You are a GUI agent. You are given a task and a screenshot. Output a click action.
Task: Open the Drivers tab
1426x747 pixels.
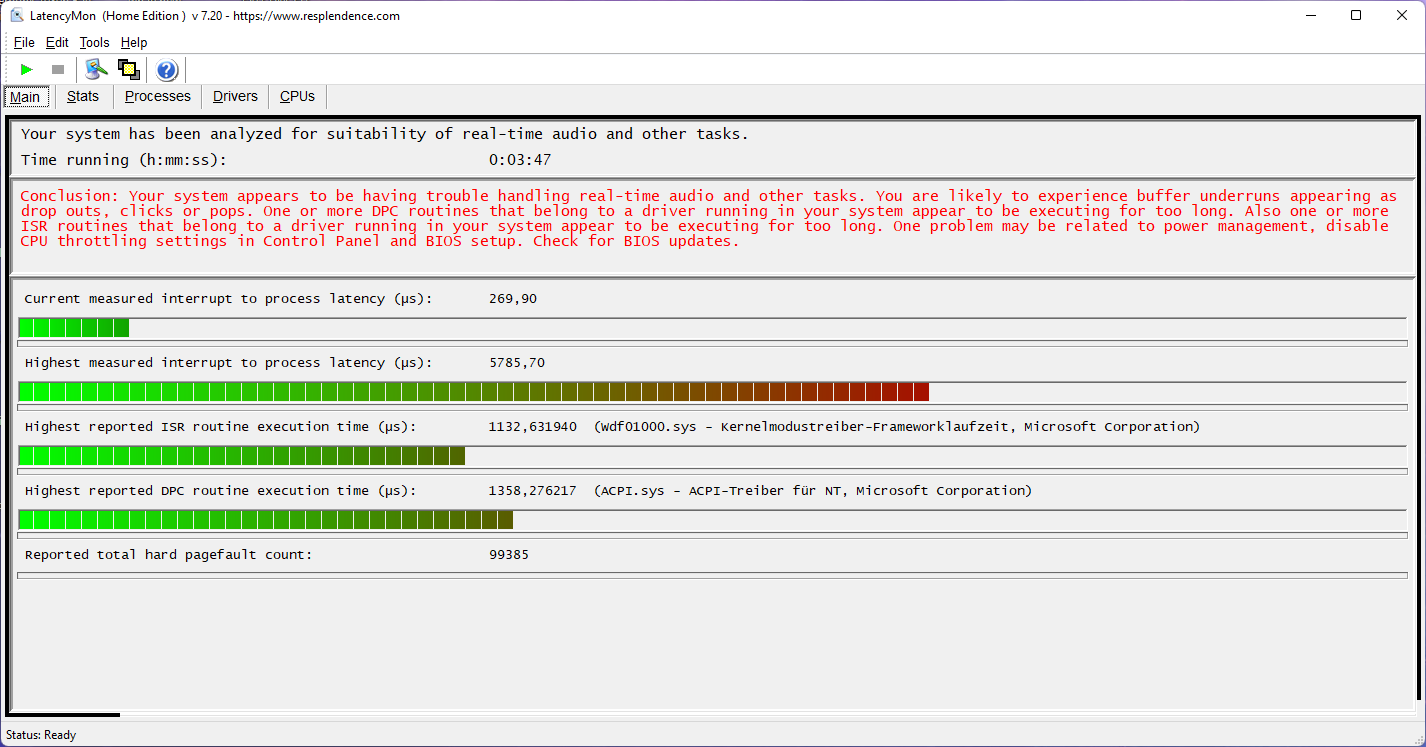[235, 97]
